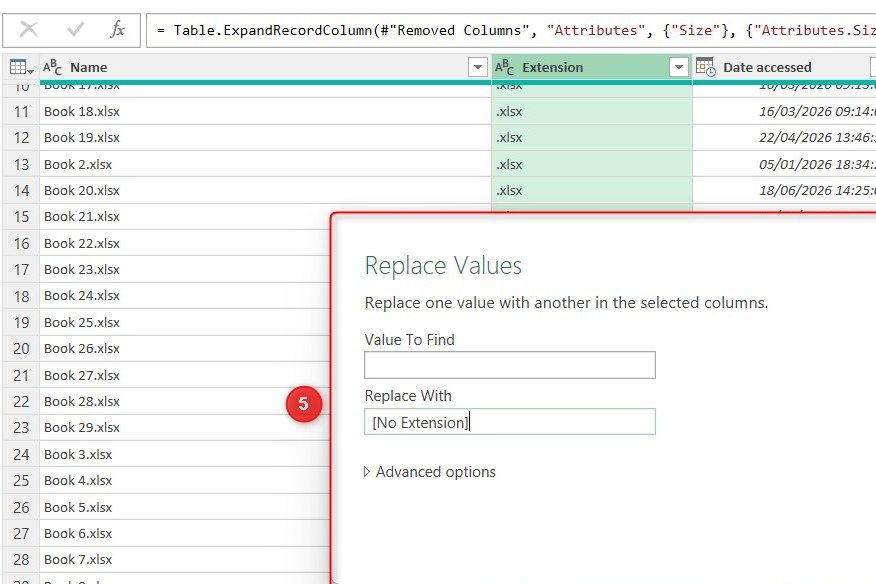Select row number 11
This screenshot has width=876, height=584.
[x=21, y=111]
